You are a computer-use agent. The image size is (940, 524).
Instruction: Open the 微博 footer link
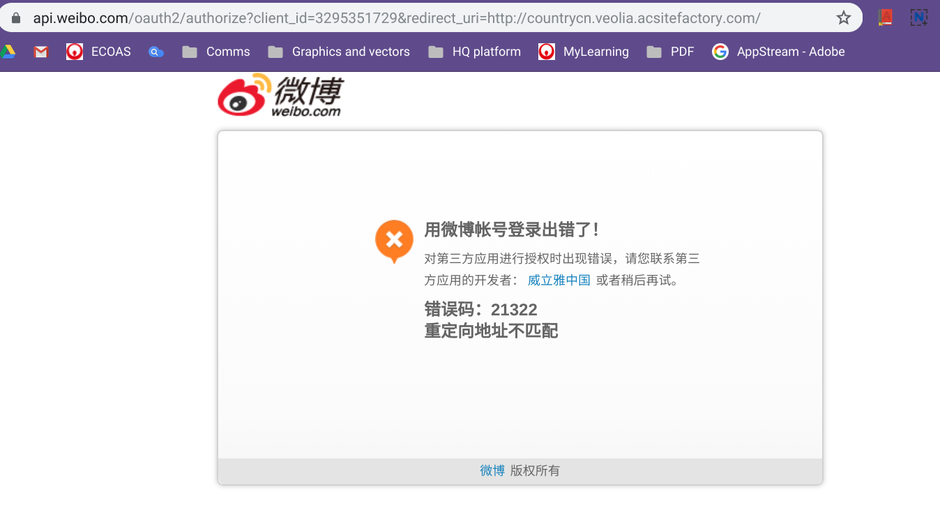[492, 471]
